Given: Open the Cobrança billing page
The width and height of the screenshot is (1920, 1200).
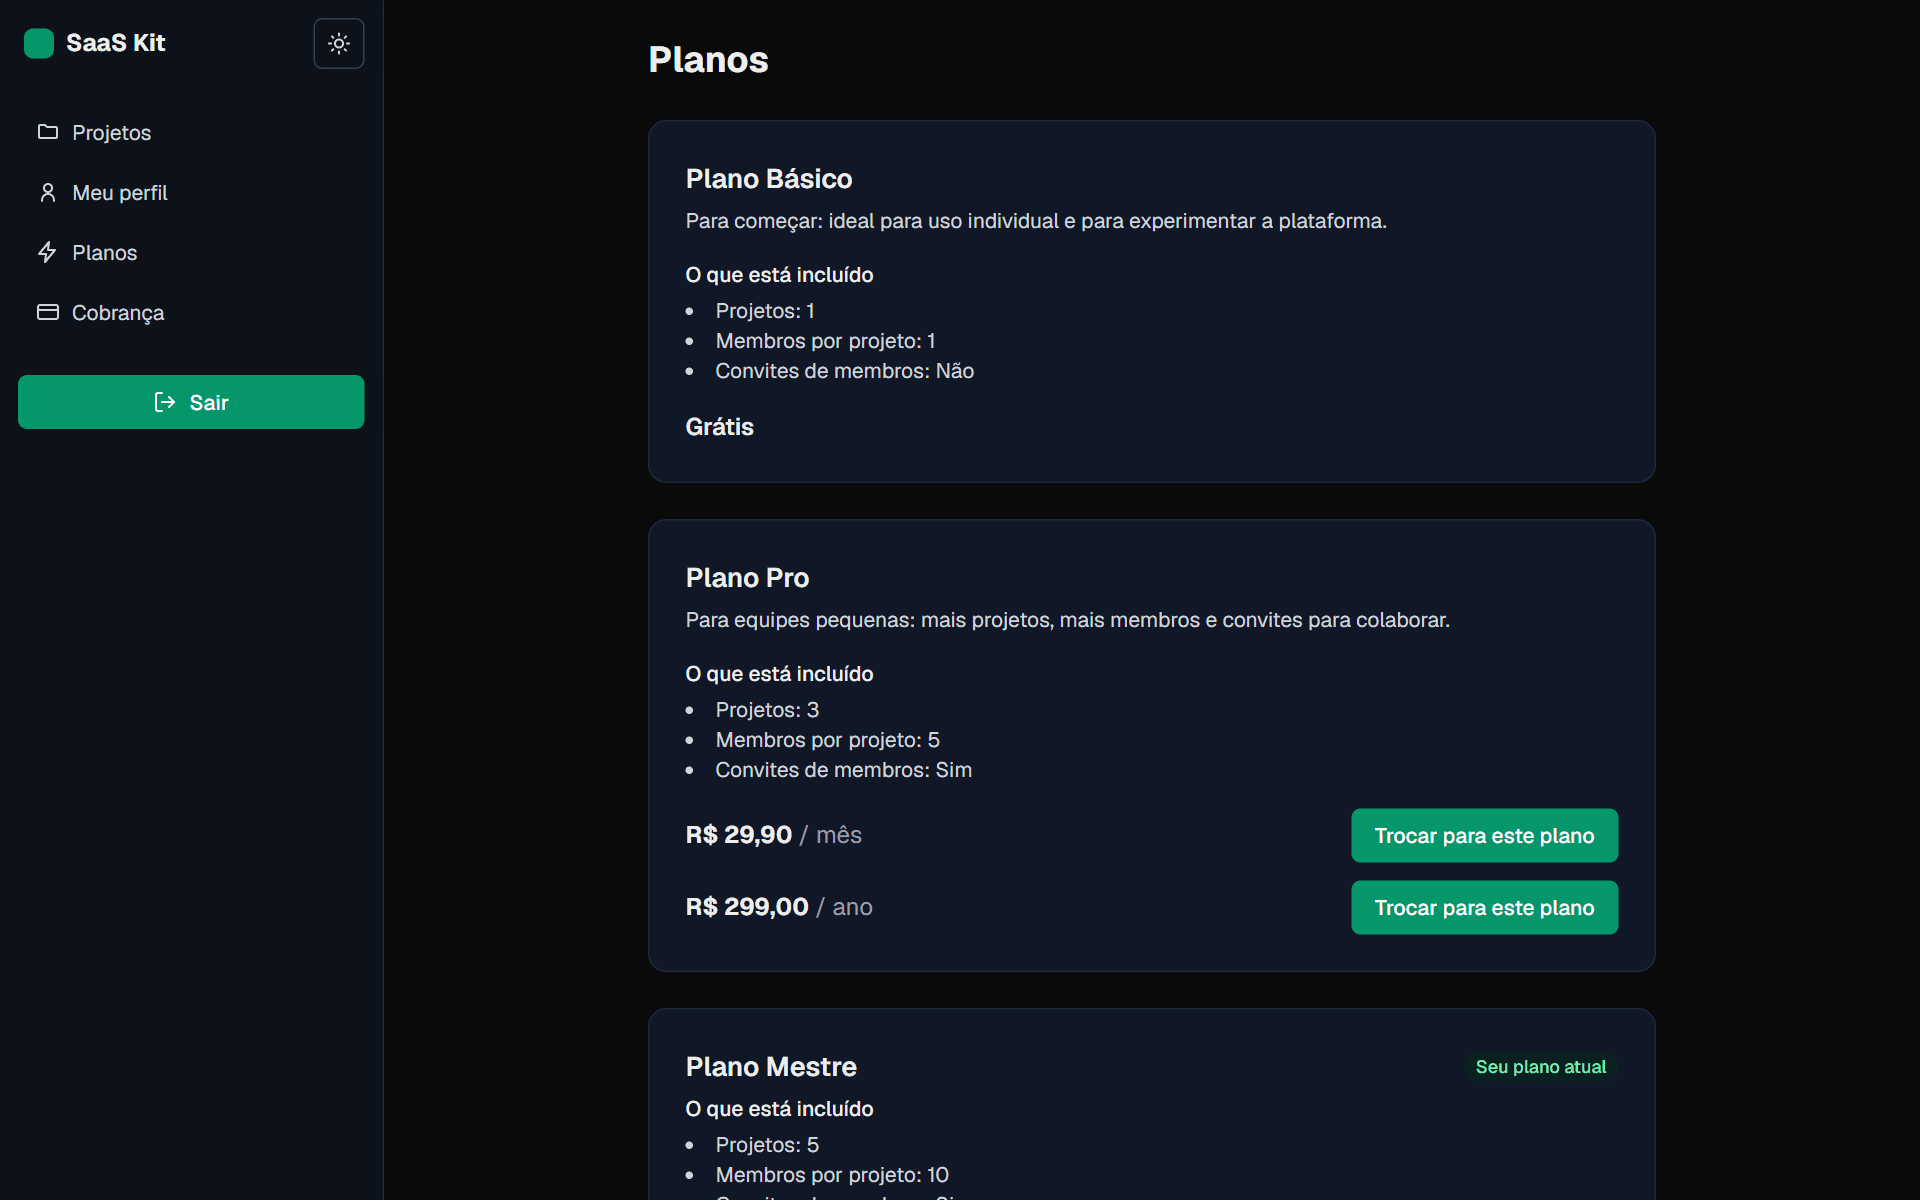Looking at the screenshot, I should (x=191, y=312).
